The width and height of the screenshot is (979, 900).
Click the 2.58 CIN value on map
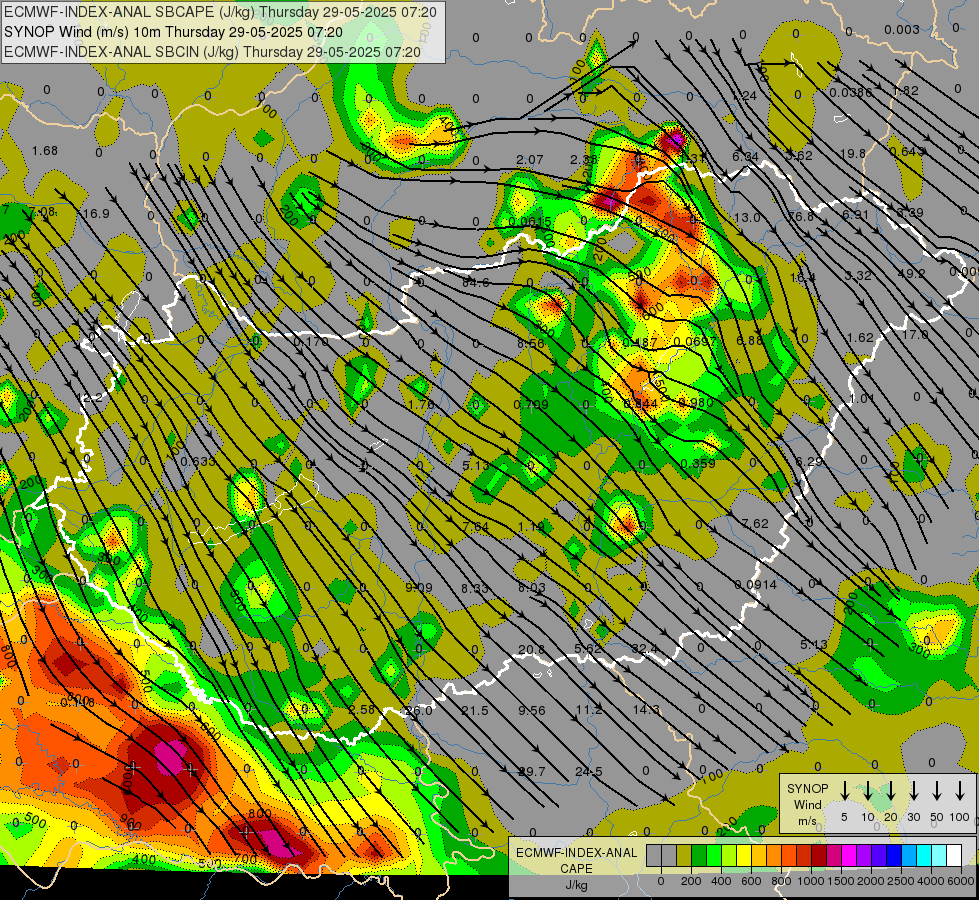[362, 710]
